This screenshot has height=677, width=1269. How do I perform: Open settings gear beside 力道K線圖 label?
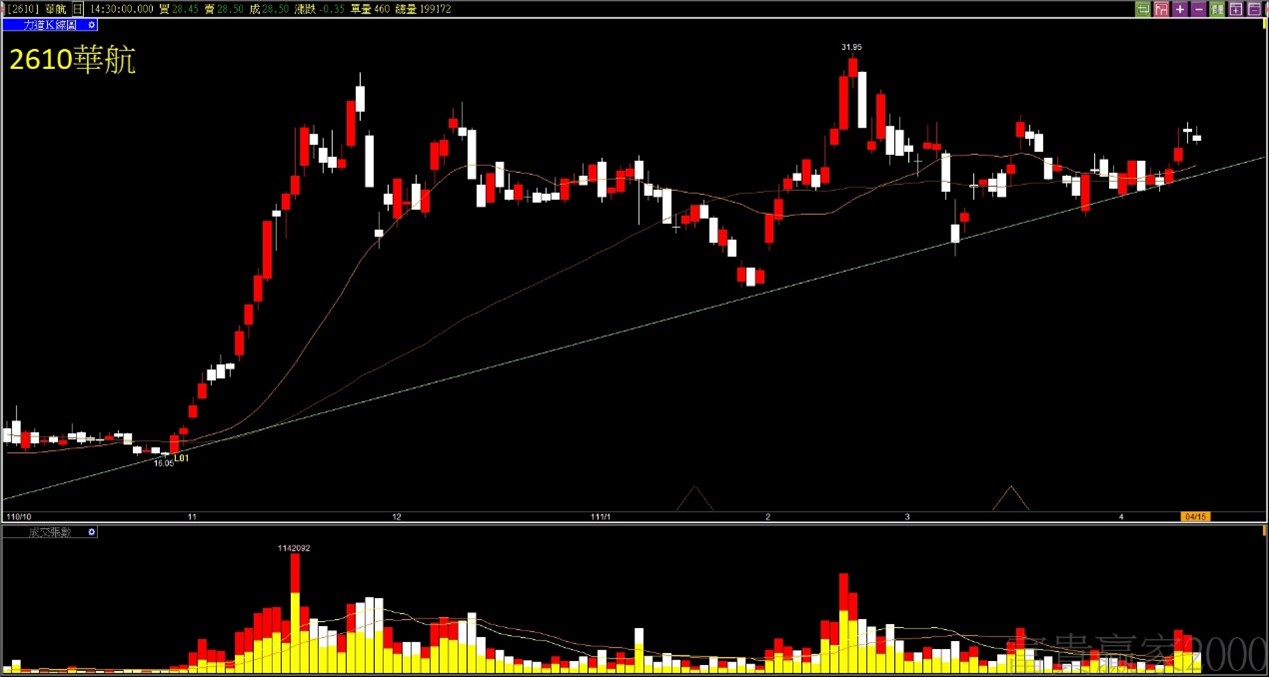pyautogui.click(x=92, y=25)
